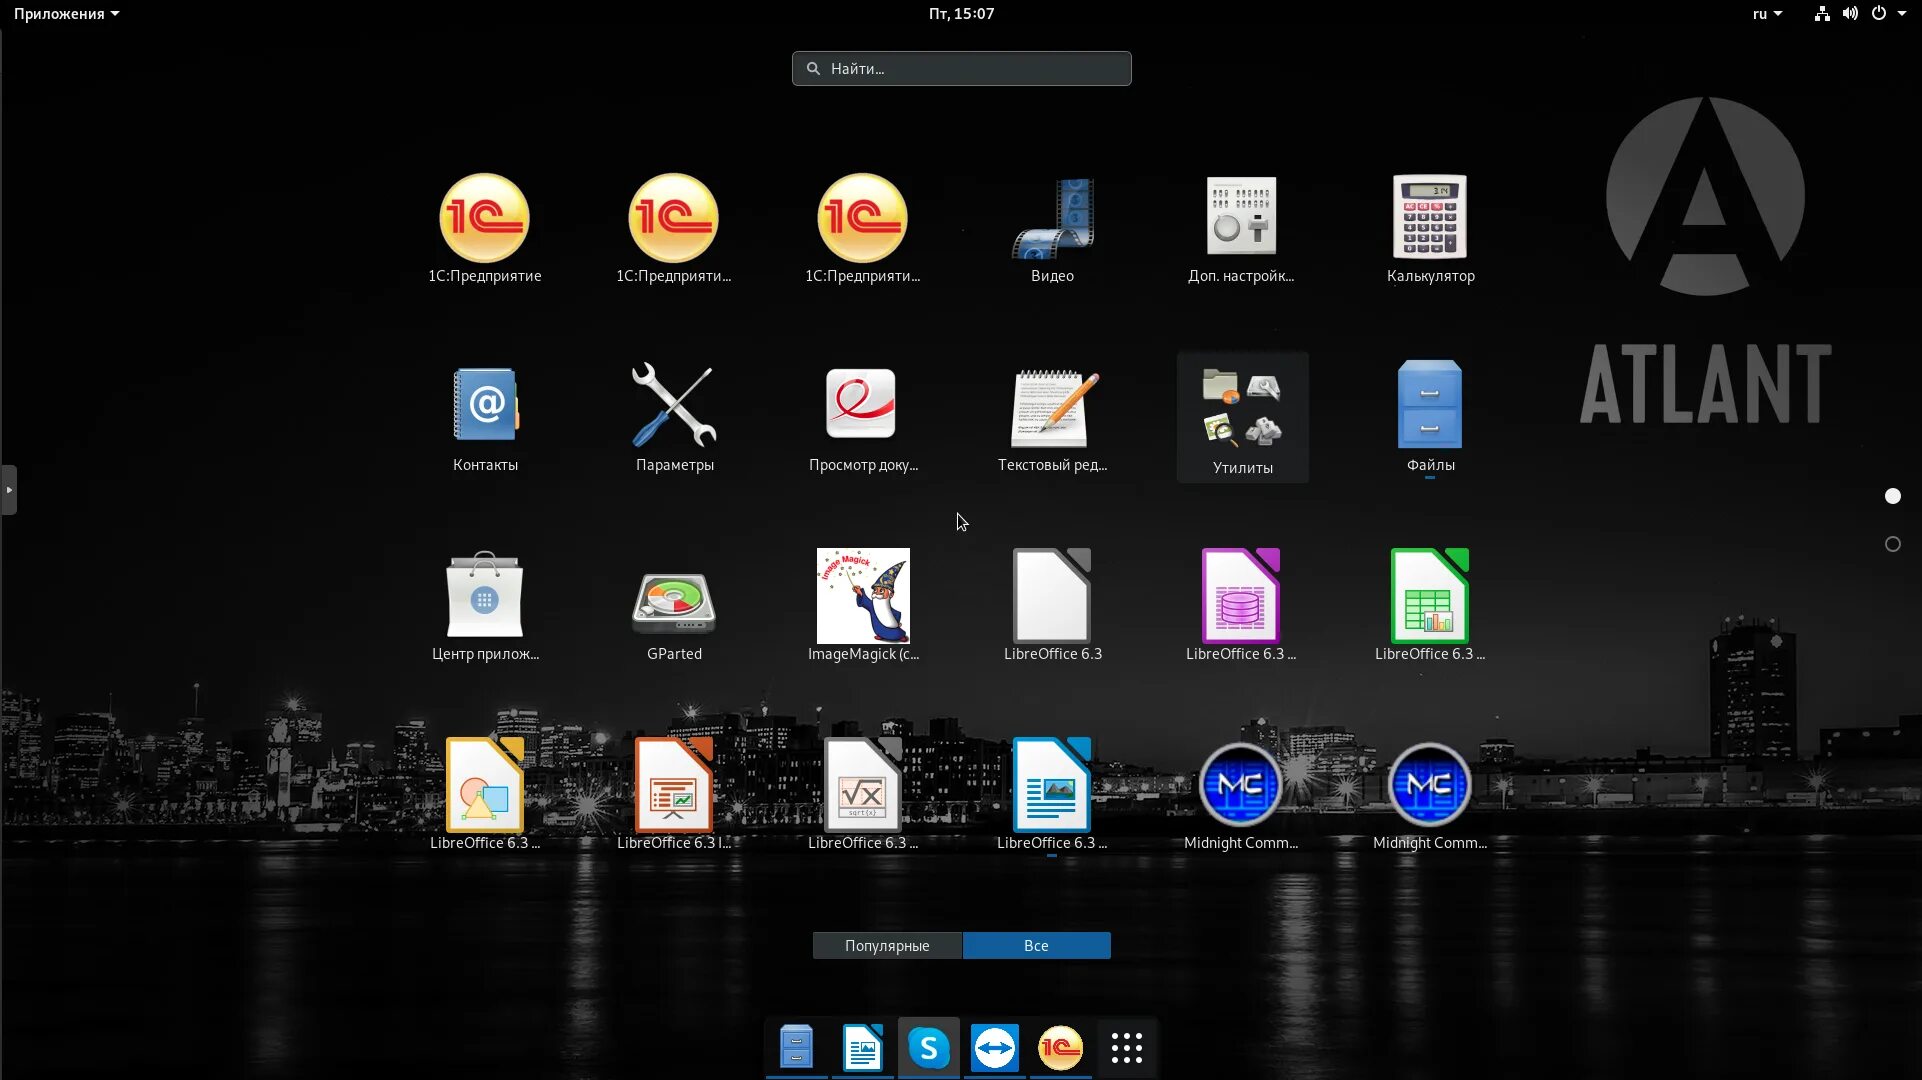Launch LibreOffice Base database icon
Image resolution: width=1922 pixels, height=1080 pixels.
[1241, 607]
